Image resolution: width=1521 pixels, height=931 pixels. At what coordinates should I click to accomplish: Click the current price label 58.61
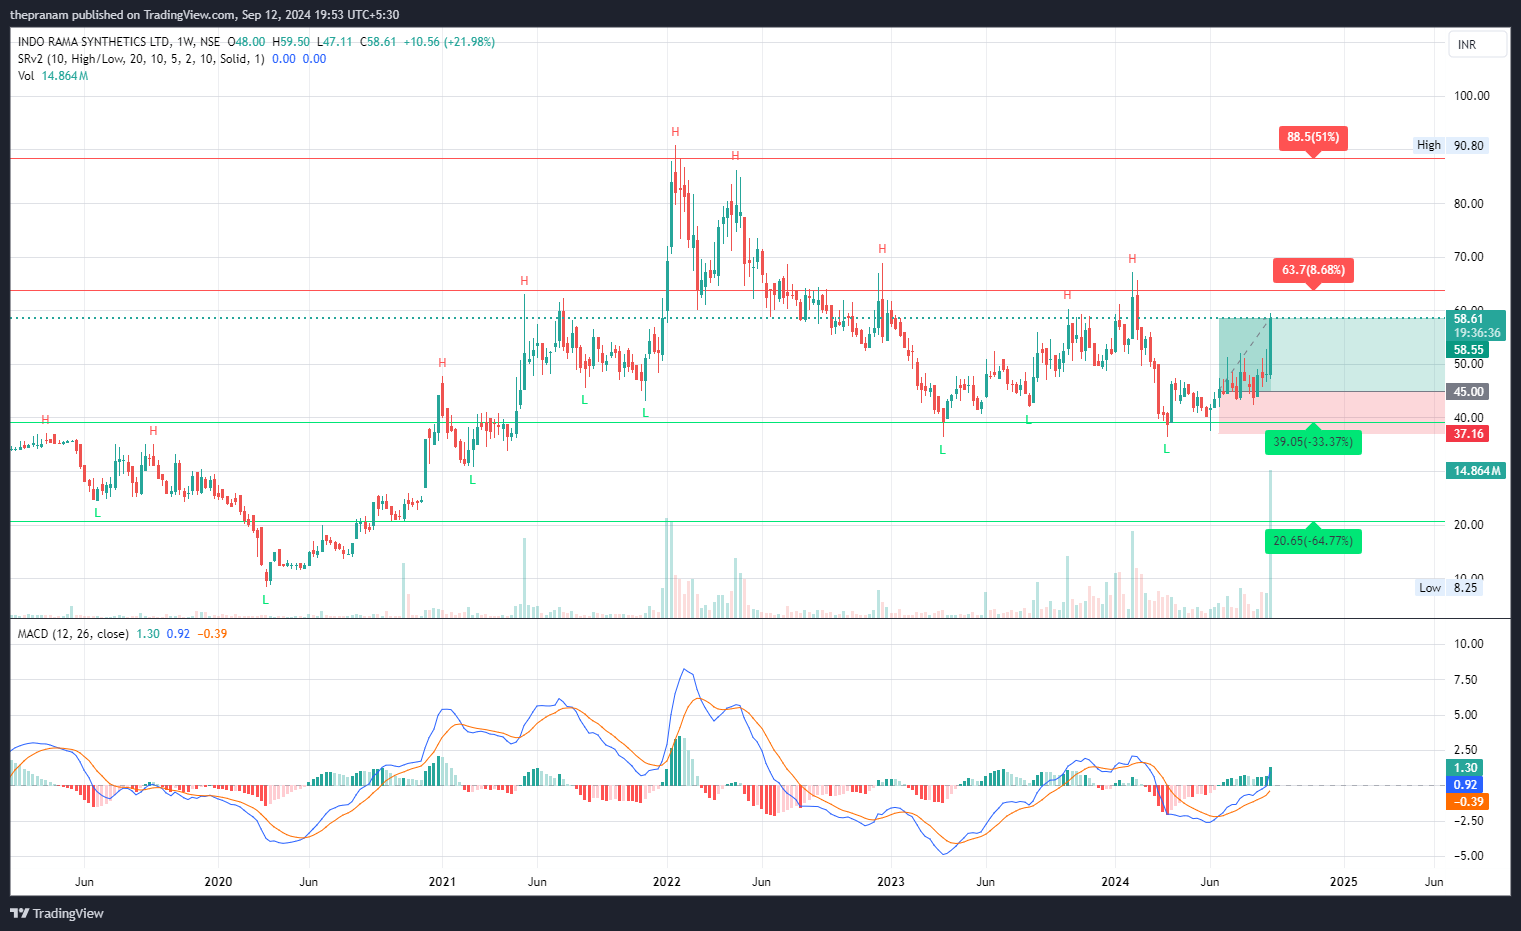(1475, 319)
